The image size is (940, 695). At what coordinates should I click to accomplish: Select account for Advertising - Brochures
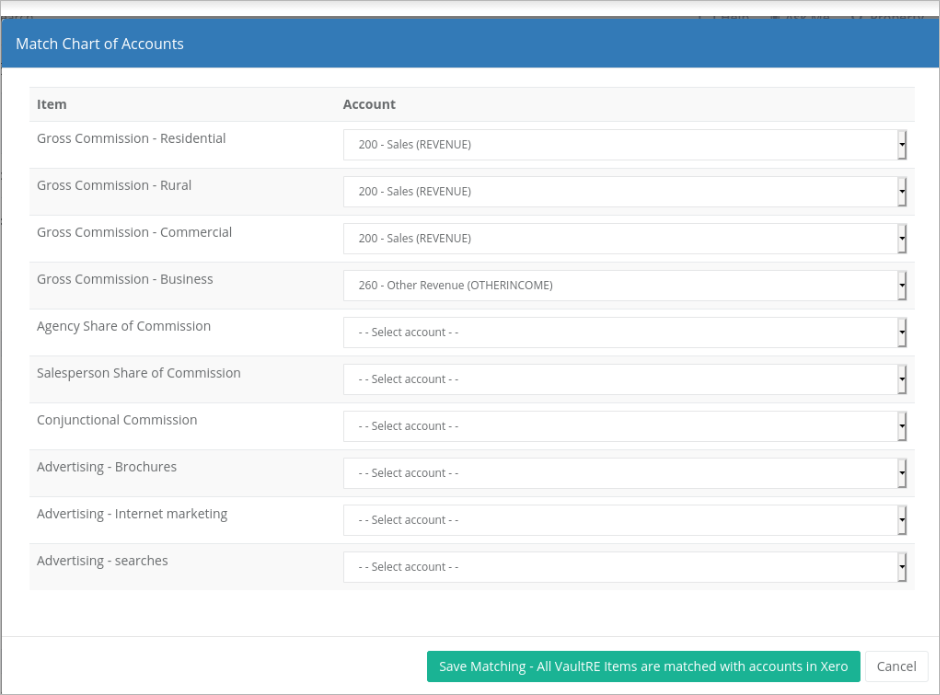coord(624,473)
